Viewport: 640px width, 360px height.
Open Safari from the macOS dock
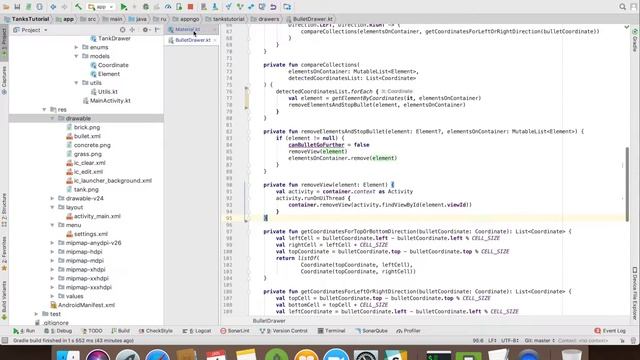tap(158, 354)
